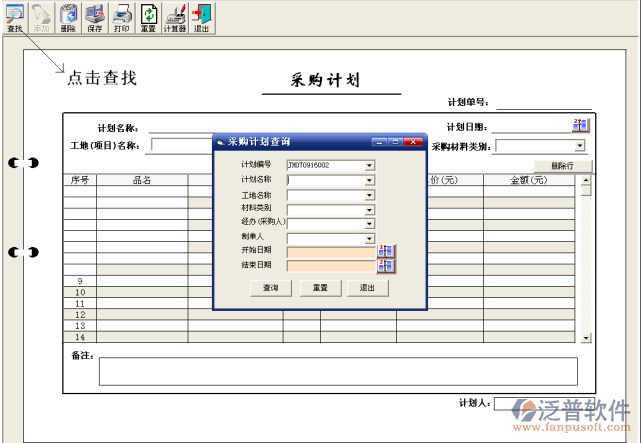Click the 保存 save toolbar icon
Image resolution: width=641 pixels, height=443 pixels.
pyautogui.click(x=94, y=18)
